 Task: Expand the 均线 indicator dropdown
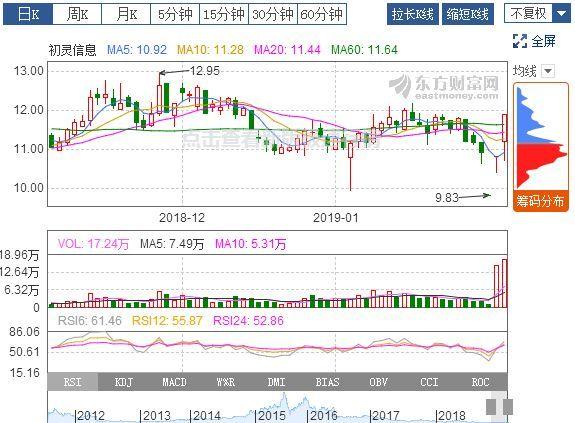pyautogui.click(x=548, y=70)
